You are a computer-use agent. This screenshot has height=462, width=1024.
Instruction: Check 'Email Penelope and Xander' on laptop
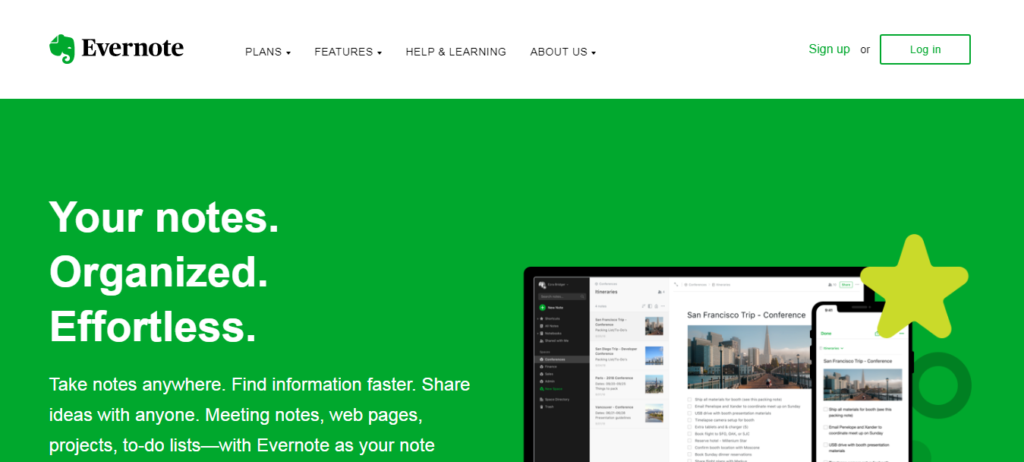[690, 406]
